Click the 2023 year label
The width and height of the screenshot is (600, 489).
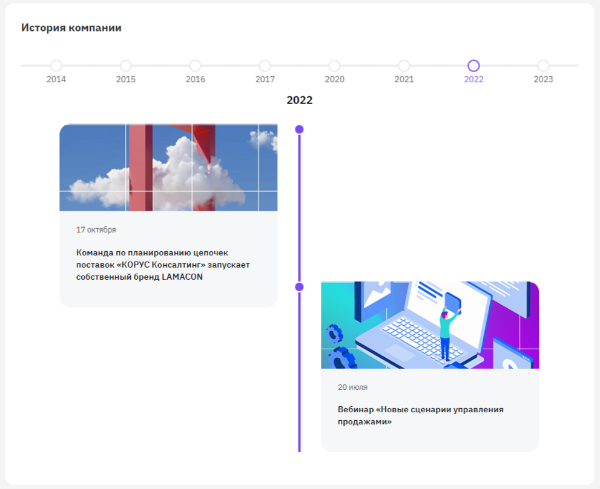tap(543, 79)
